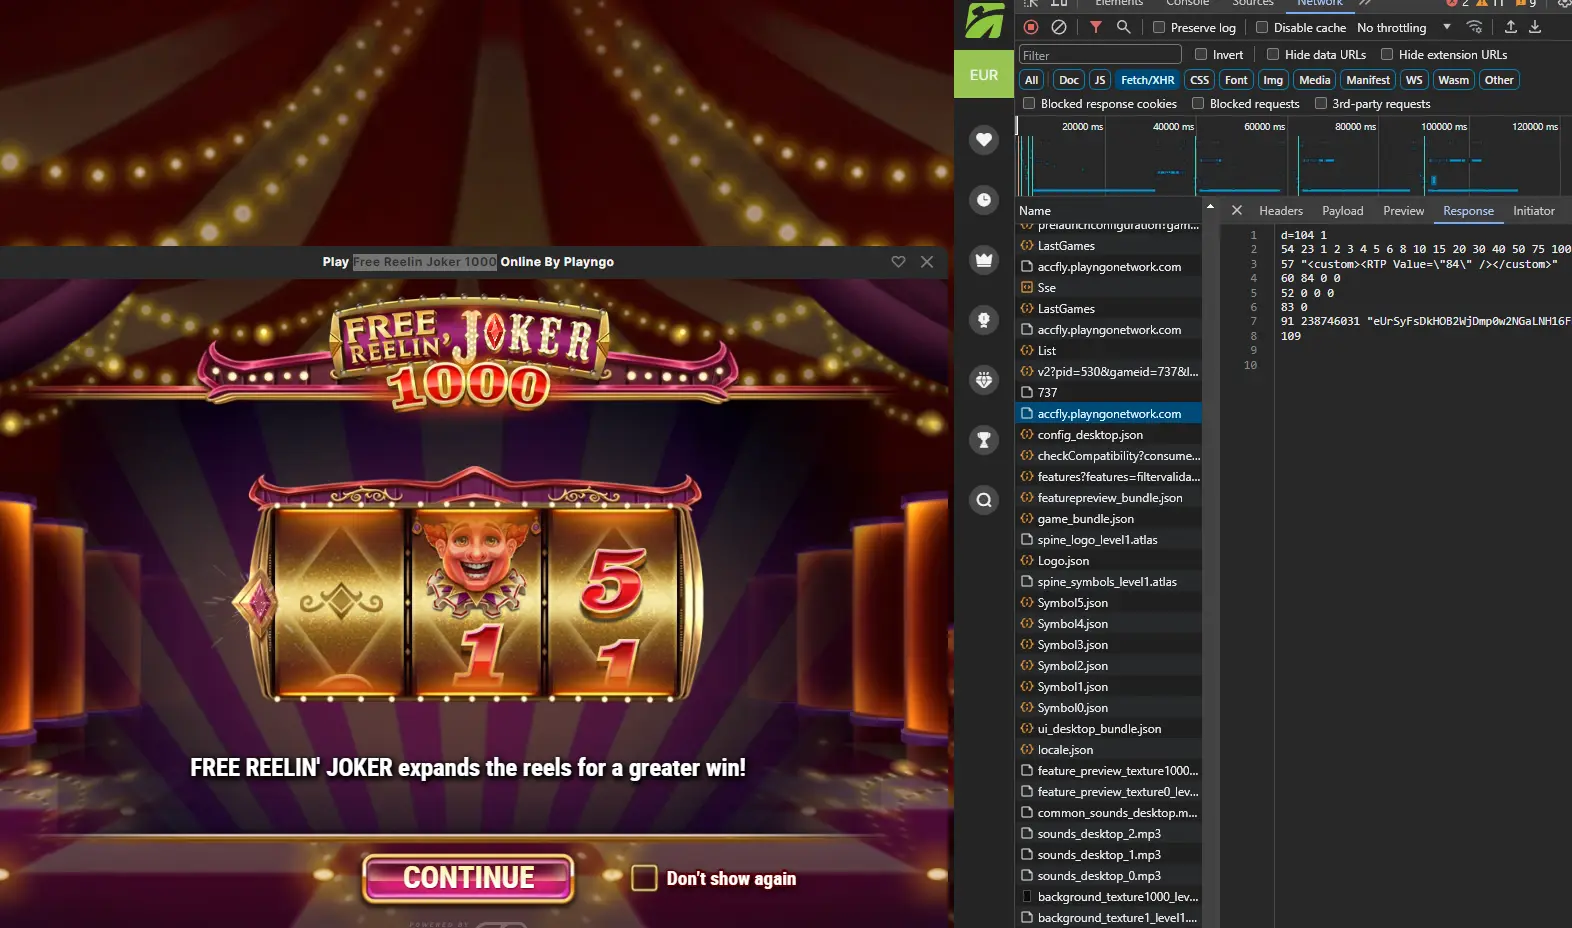Open the No throttling dropdown
The width and height of the screenshot is (1572, 928).
coord(1404,27)
